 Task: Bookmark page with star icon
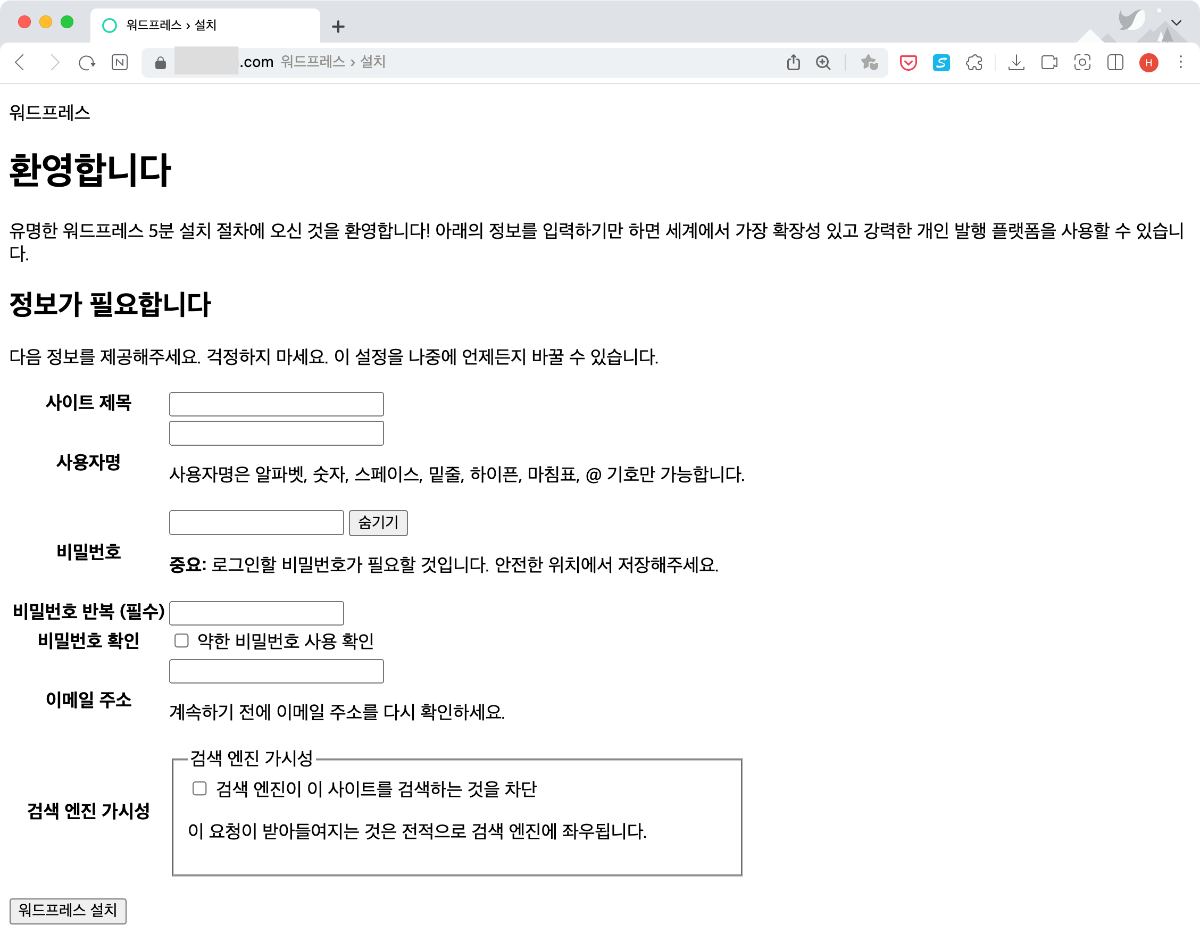(x=869, y=62)
